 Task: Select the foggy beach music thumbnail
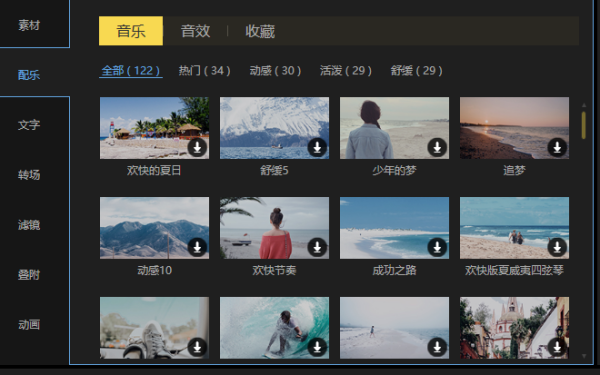pos(395,328)
